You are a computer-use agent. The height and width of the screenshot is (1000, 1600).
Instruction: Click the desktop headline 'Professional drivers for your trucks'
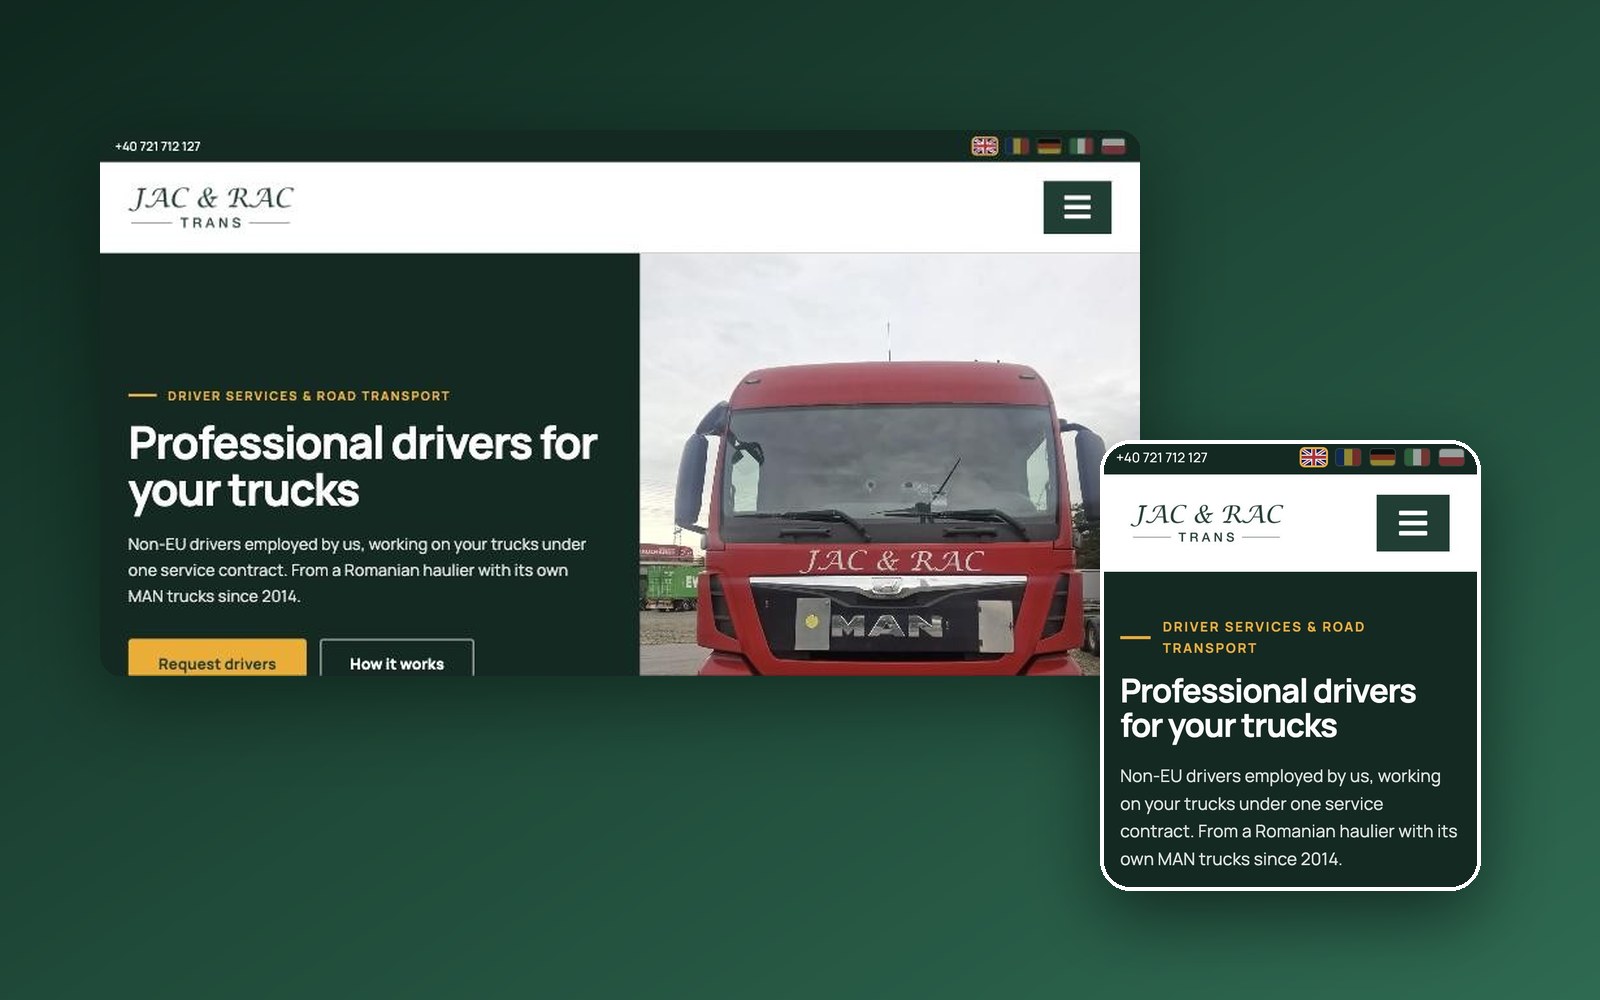coord(363,466)
